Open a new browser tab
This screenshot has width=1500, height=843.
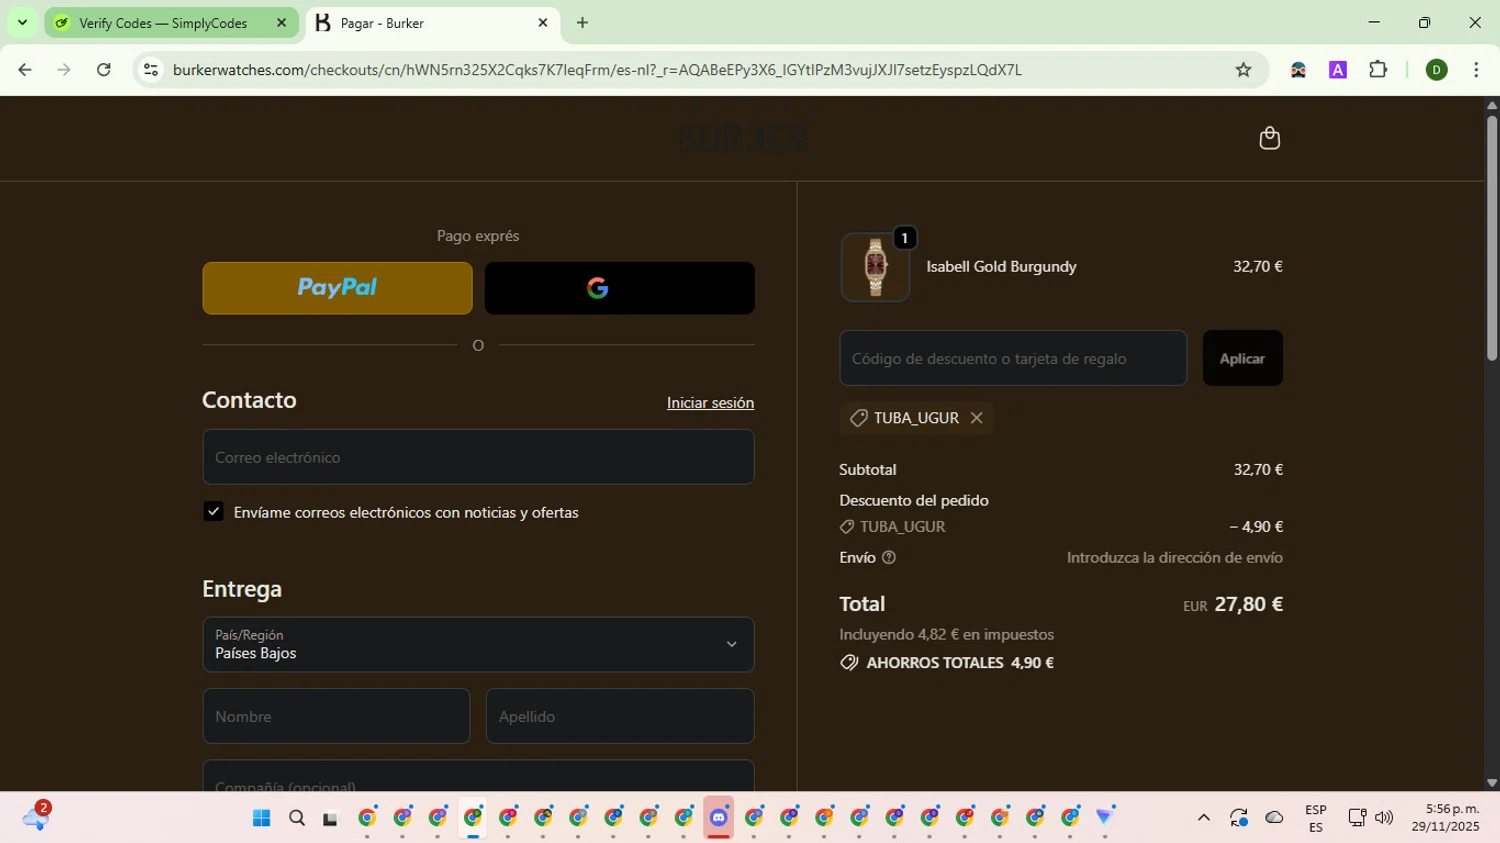[x=582, y=22]
